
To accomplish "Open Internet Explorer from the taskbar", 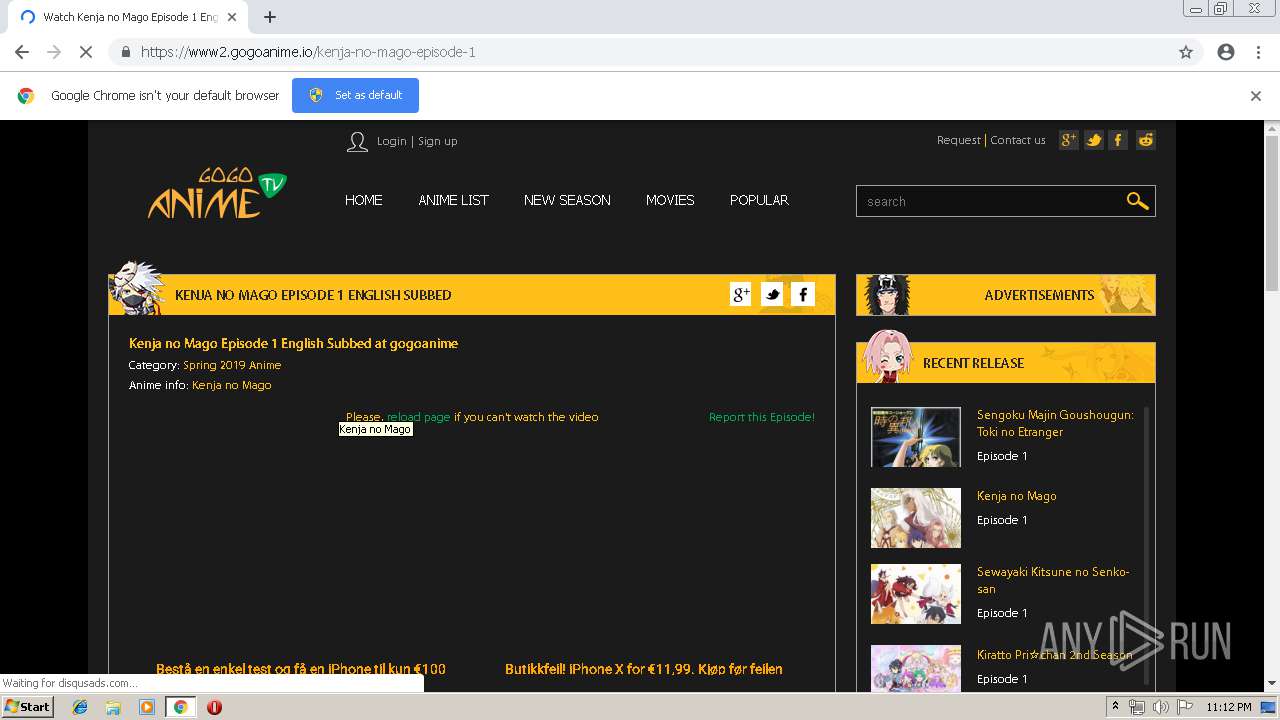I will [x=80, y=707].
